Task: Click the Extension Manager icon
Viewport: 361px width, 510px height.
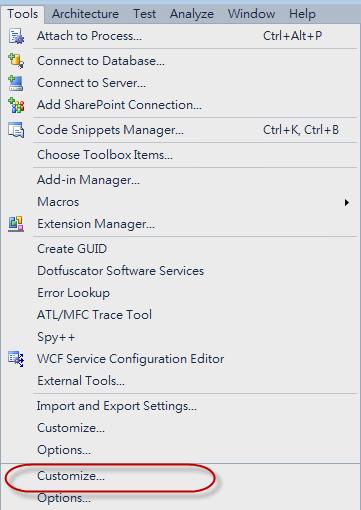Action: tap(16, 224)
